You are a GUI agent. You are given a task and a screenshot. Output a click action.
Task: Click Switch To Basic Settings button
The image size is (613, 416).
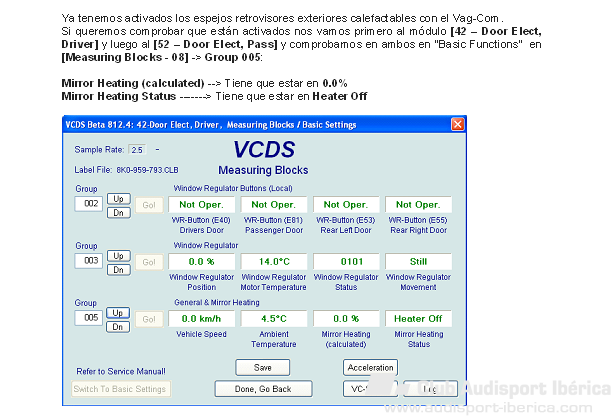(121, 389)
